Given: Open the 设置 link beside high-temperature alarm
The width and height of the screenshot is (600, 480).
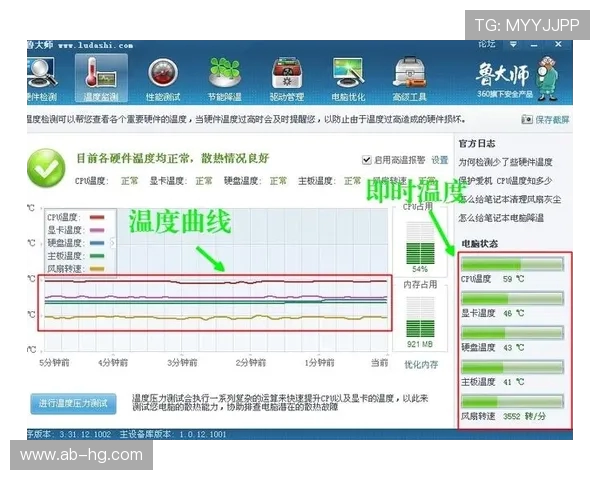Looking at the screenshot, I should coord(439,160).
